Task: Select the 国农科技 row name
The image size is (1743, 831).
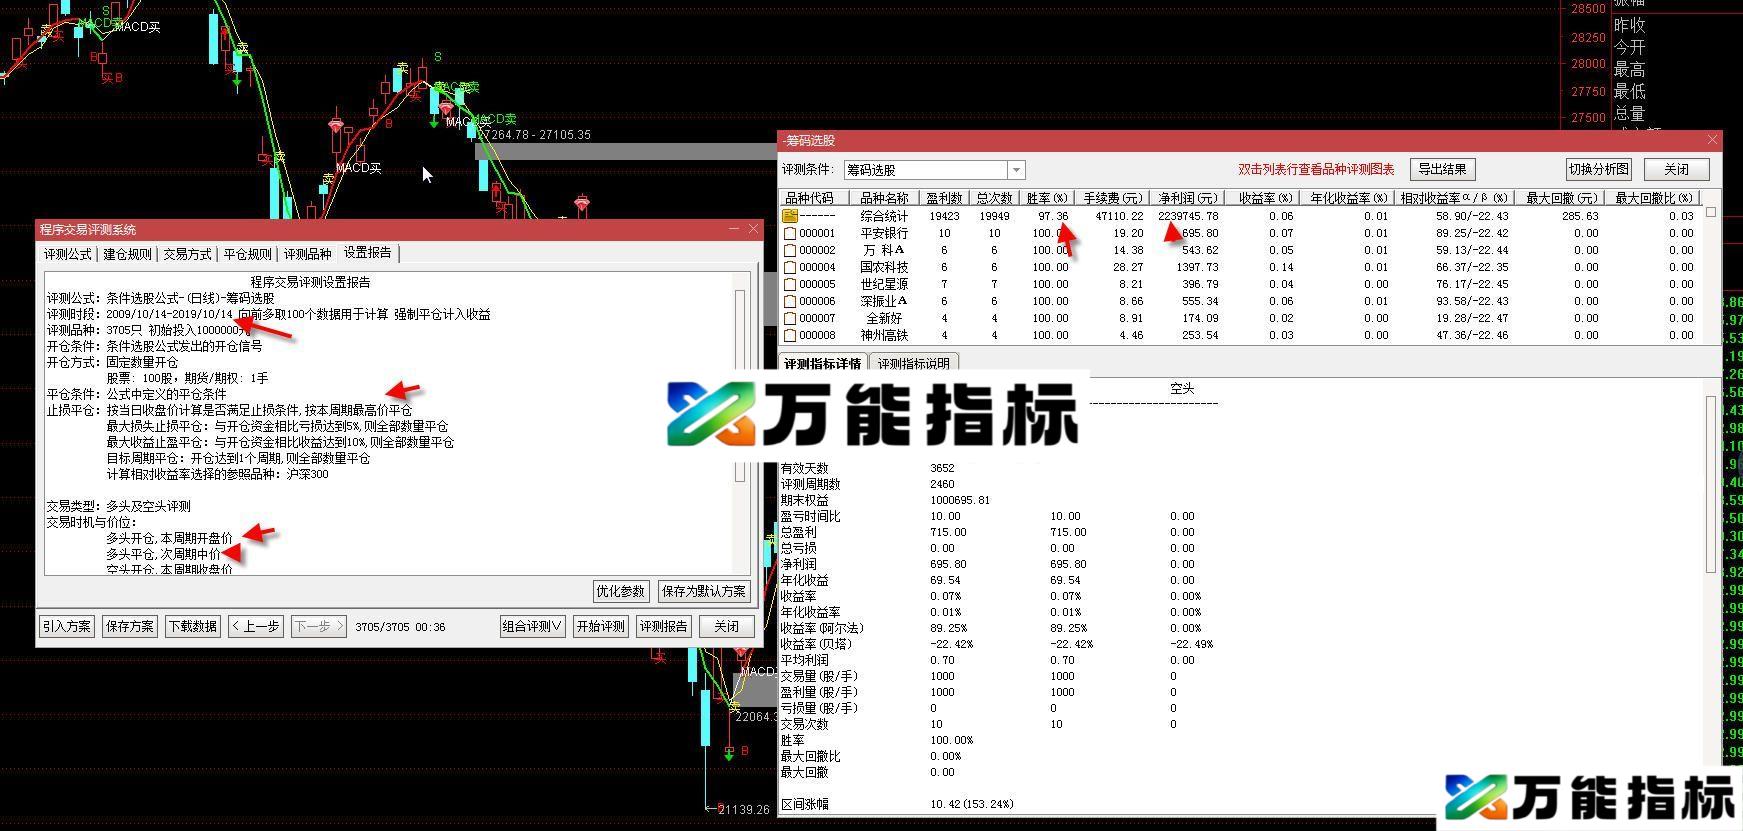Action: [884, 267]
